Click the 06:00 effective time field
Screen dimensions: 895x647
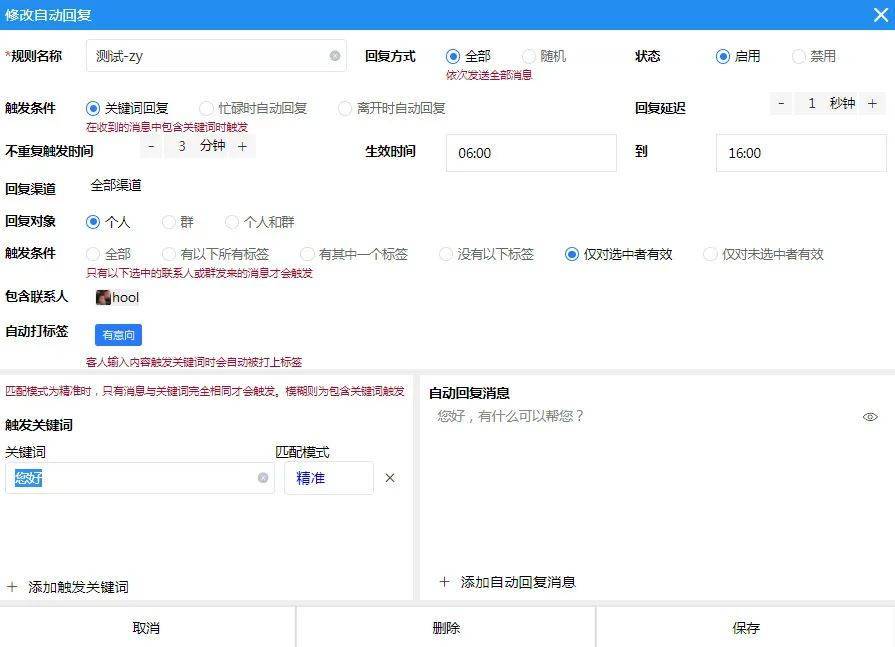[530, 152]
